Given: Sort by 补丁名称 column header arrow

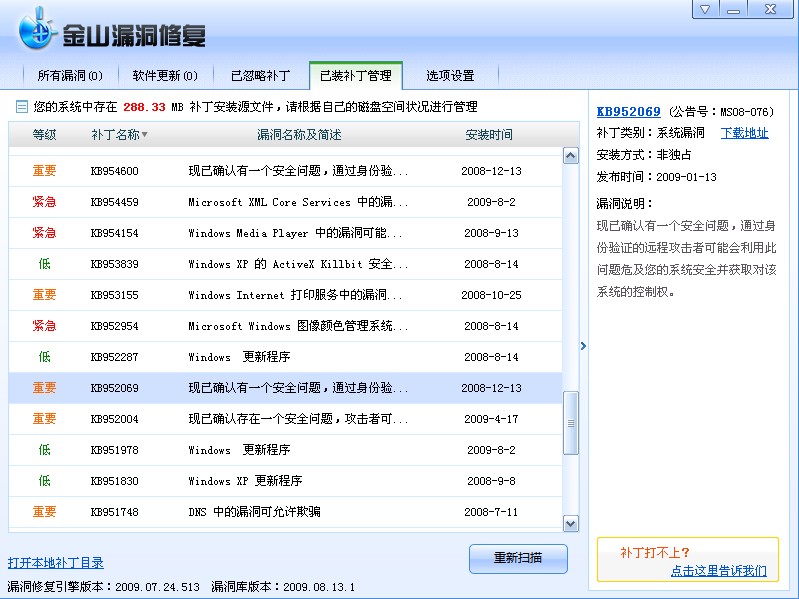Looking at the screenshot, I should [145, 134].
